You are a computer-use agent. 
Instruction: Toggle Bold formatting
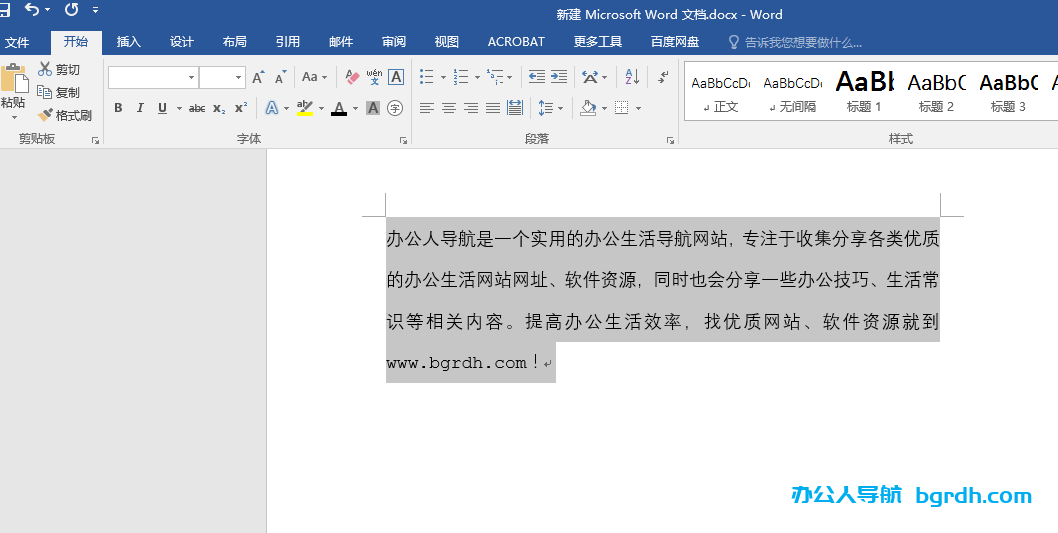118,108
